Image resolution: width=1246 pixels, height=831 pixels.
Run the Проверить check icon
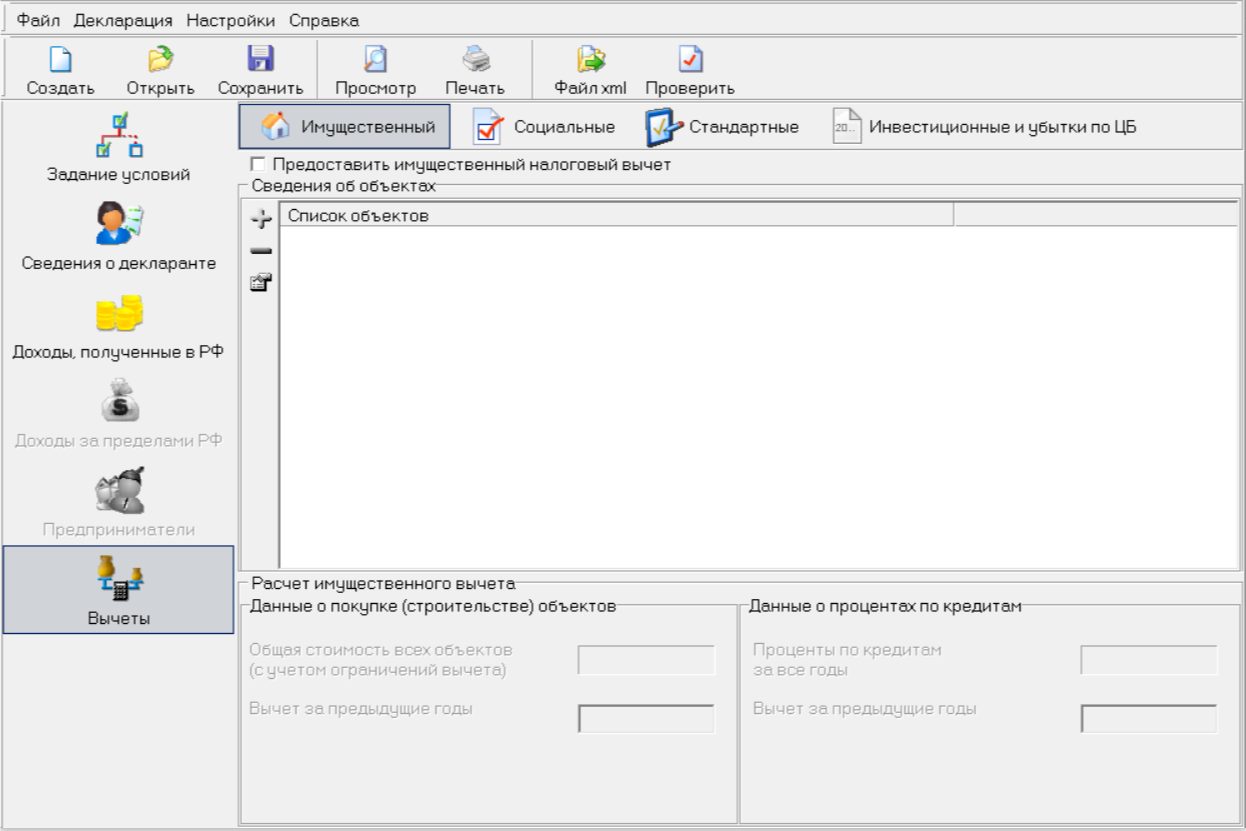[690, 60]
